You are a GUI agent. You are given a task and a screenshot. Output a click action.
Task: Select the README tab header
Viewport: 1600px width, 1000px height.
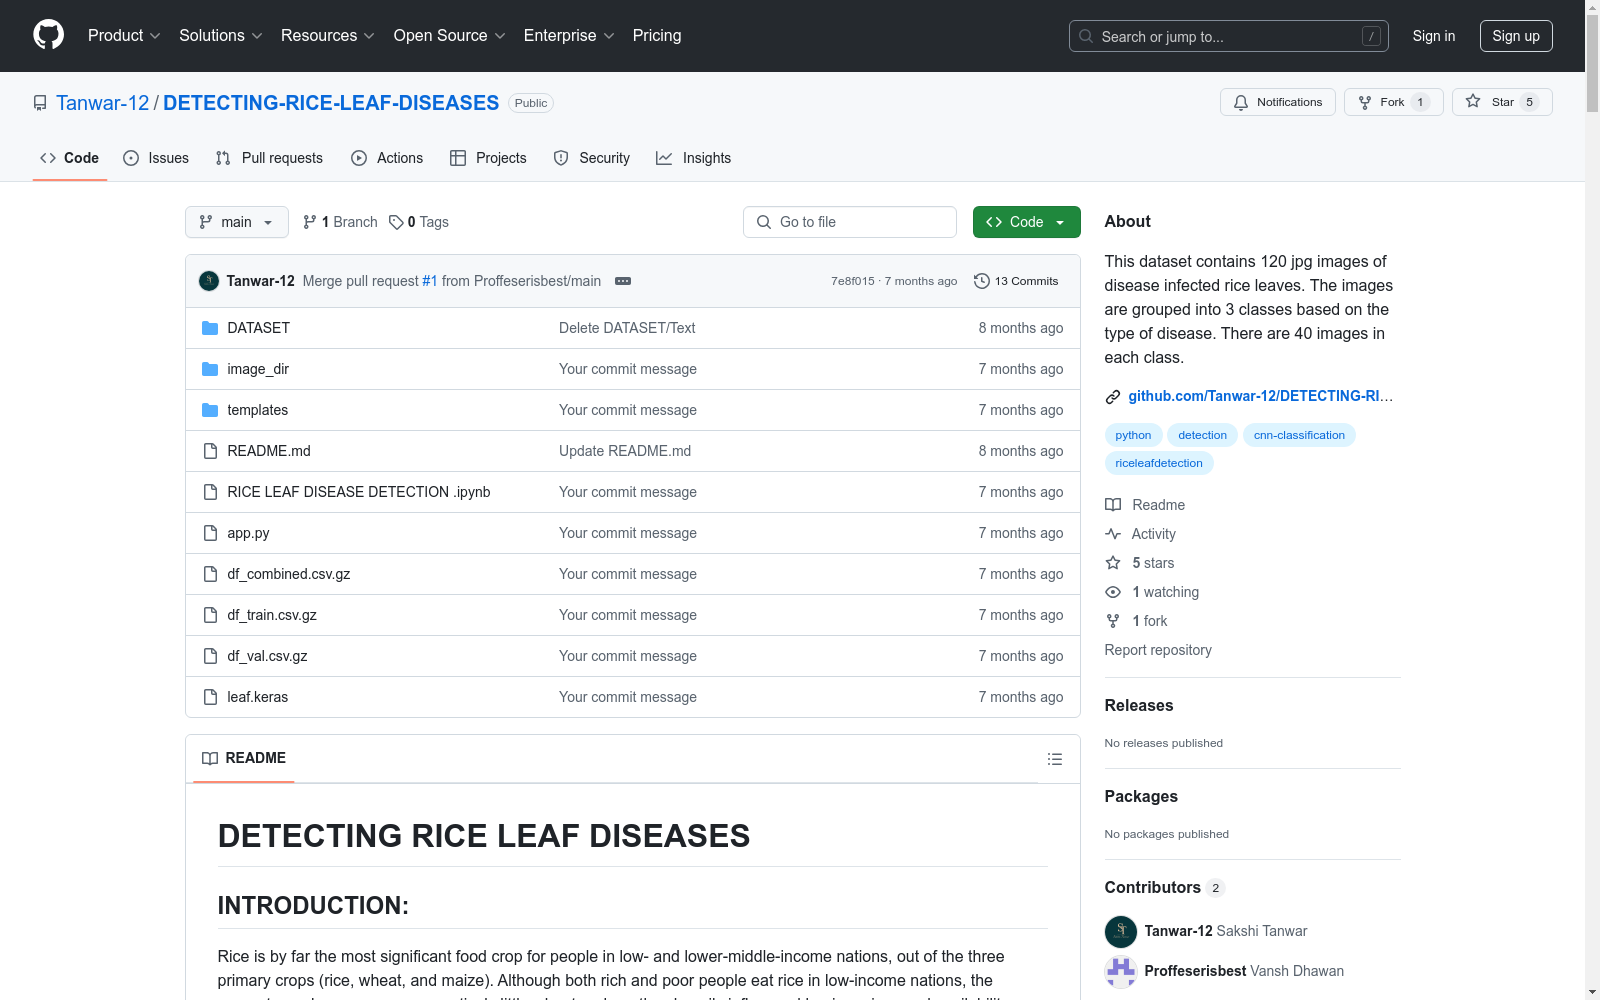[x=244, y=758]
